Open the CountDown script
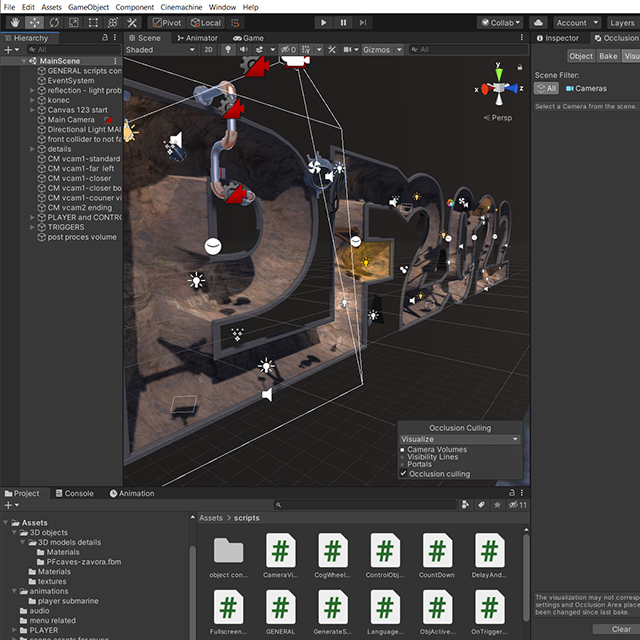Screen dimensions: 640x640 pyautogui.click(x=437, y=556)
